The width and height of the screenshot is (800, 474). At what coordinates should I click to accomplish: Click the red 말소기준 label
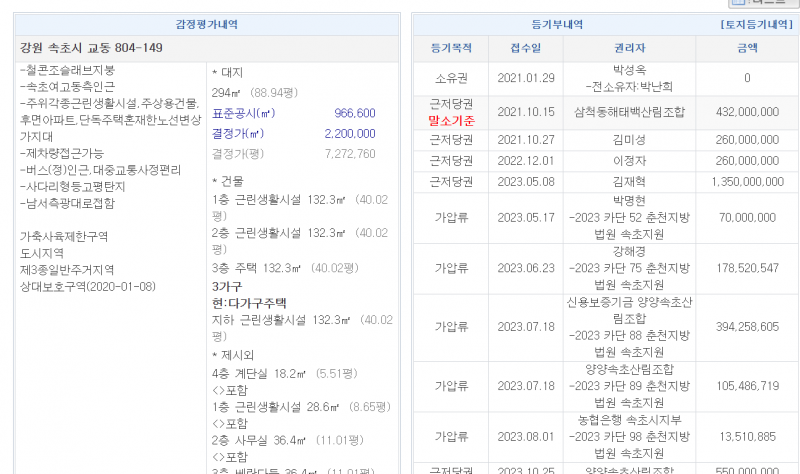point(444,120)
